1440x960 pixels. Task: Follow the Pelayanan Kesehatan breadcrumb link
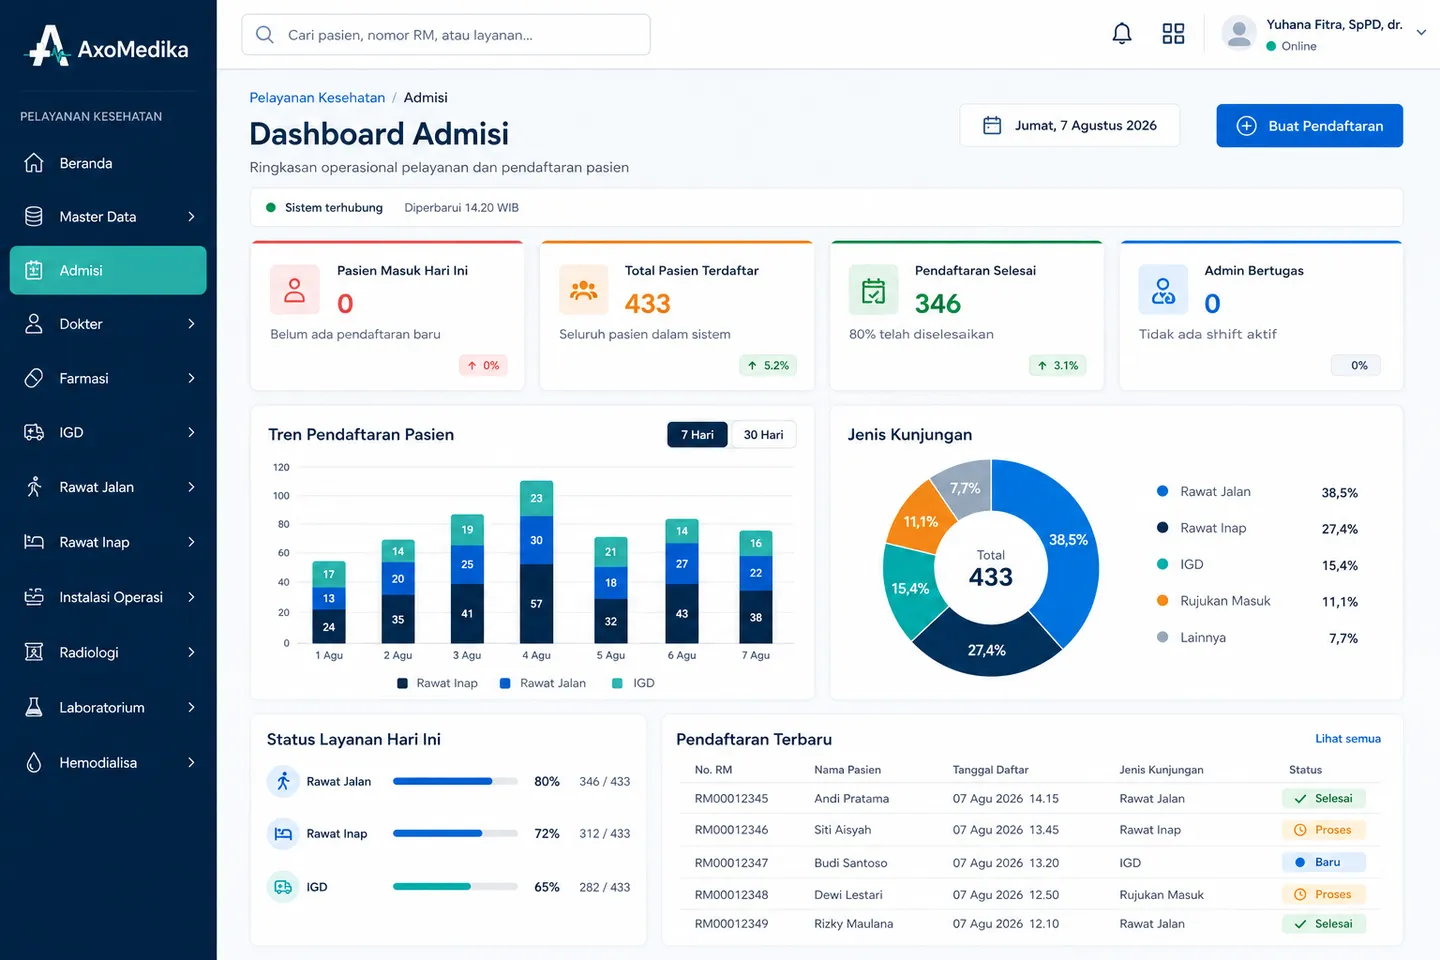coord(317,98)
